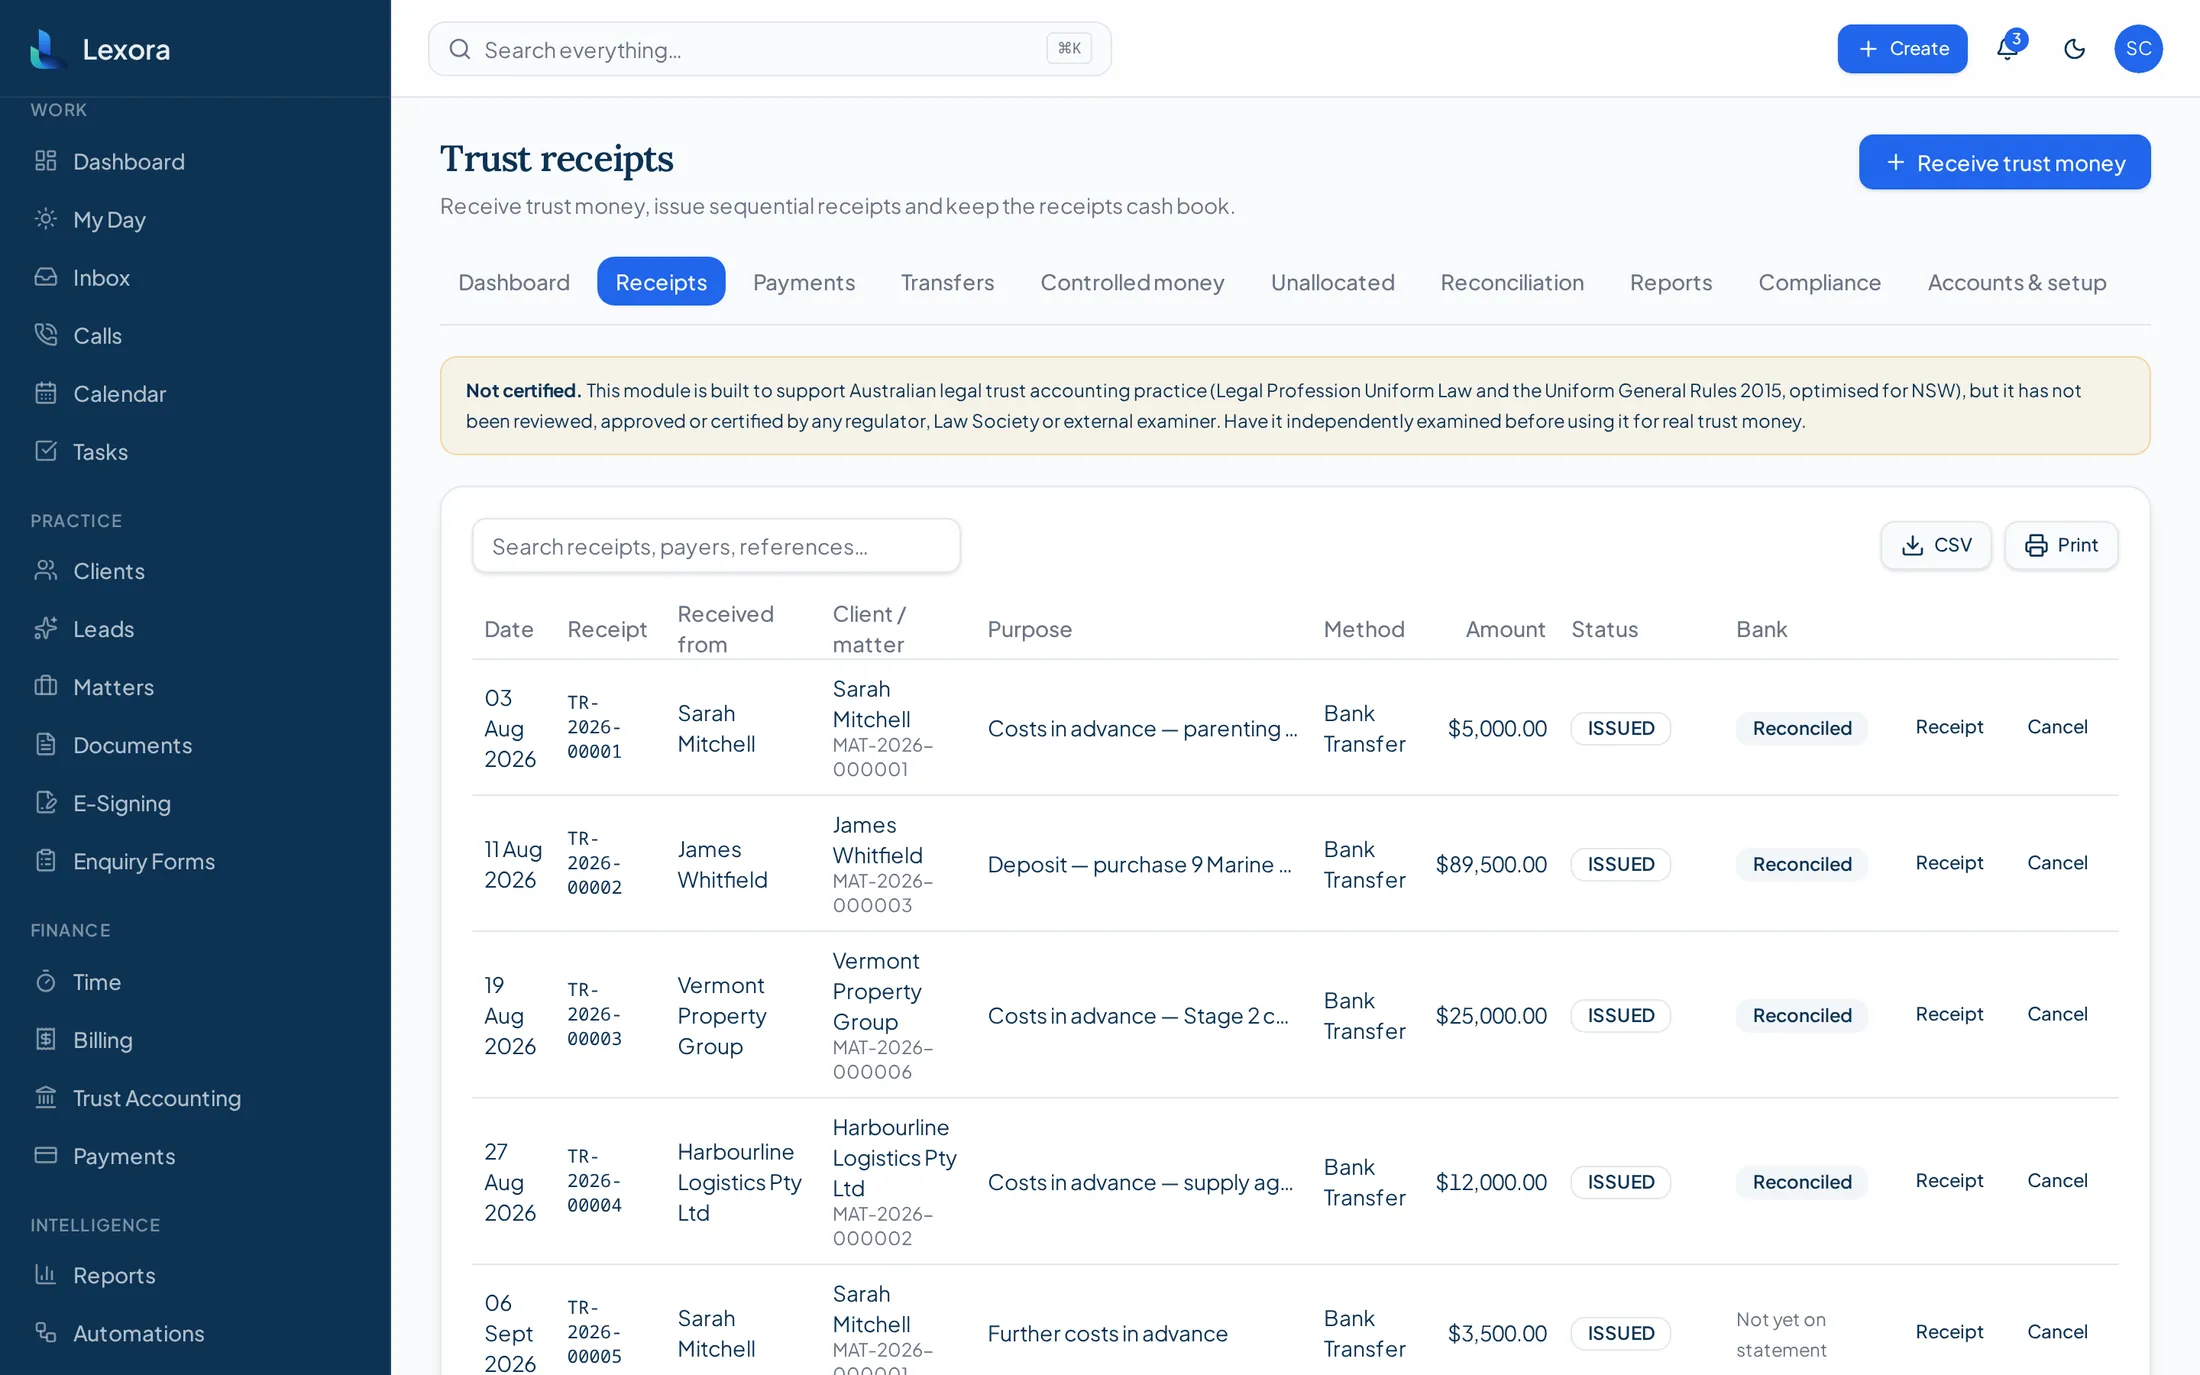Click Reconciled badge for TR-2026-00004
This screenshot has width=2200, height=1375.
1802,1182
